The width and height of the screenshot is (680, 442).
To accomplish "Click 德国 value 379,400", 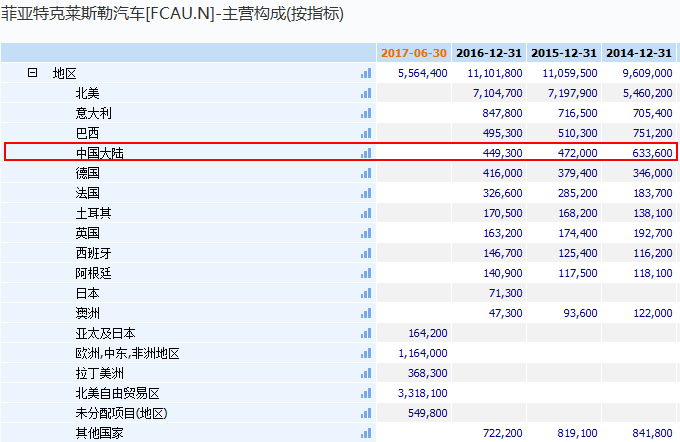I will [578, 173].
